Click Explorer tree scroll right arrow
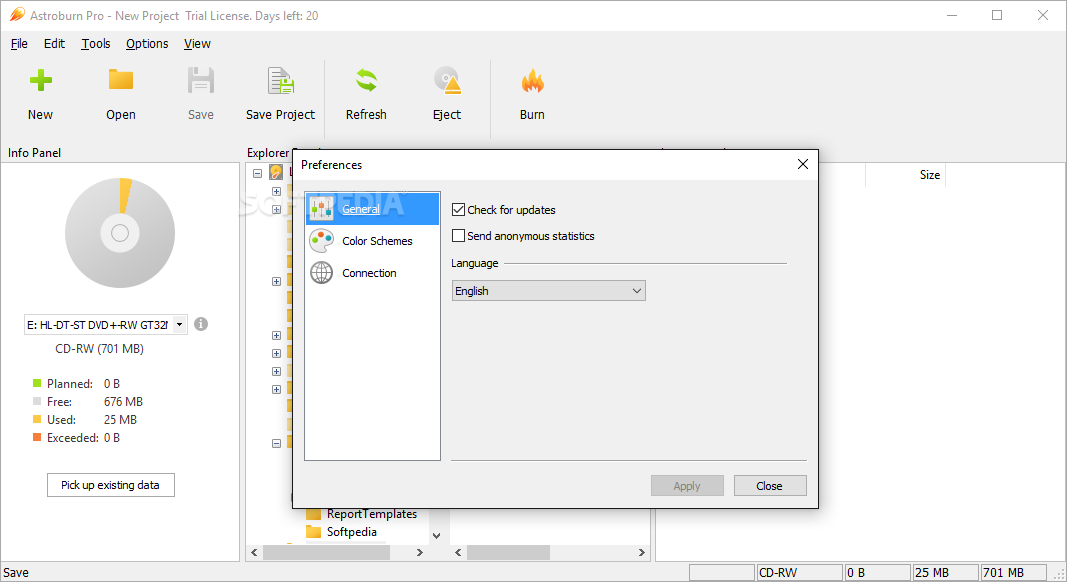This screenshot has width=1067, height=582. pos(420,552)
